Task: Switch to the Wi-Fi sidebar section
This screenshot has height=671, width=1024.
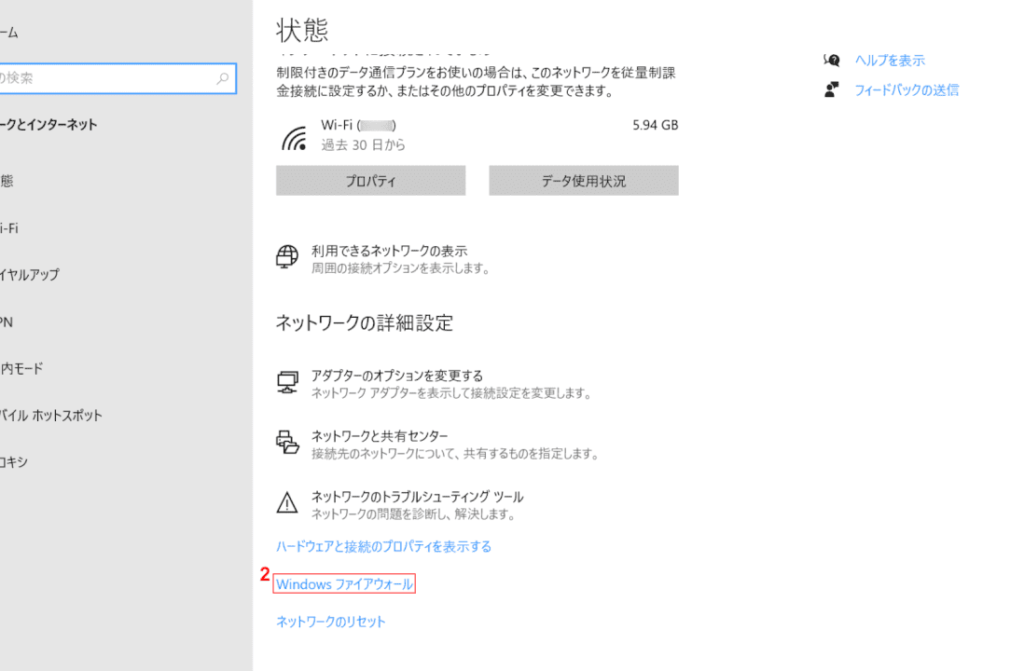Action: (x=10, y=228)
